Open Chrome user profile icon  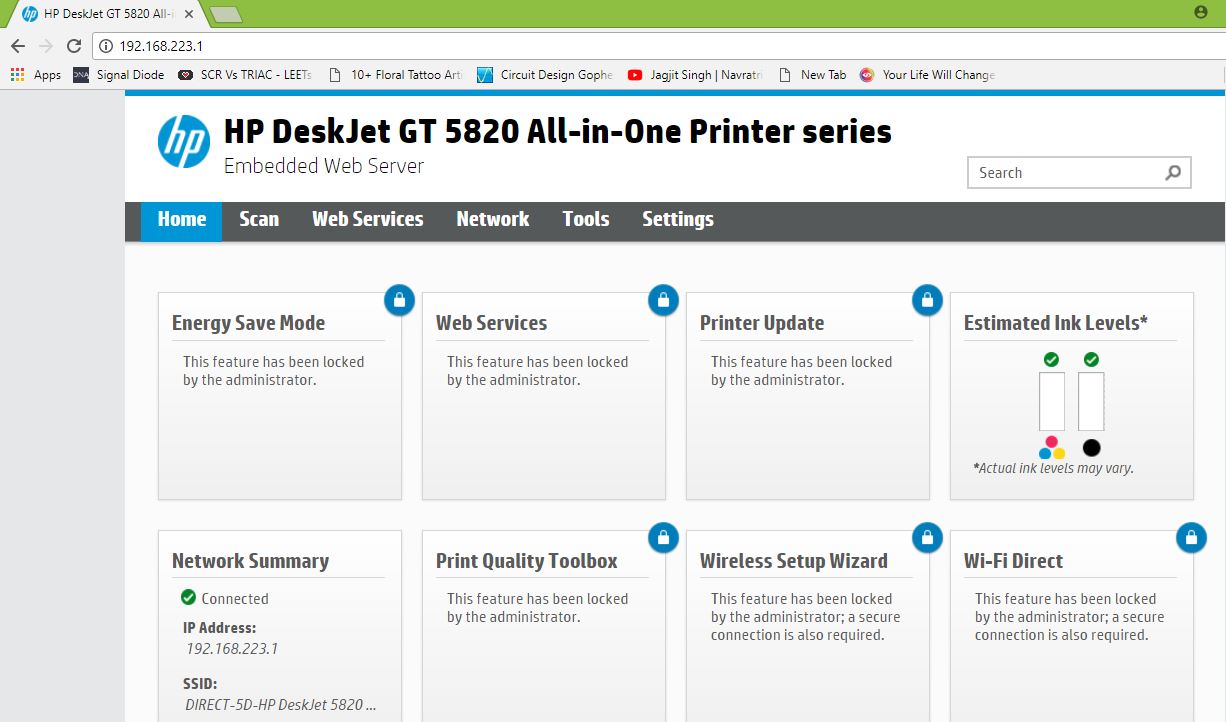click(x=1201, y=12)
